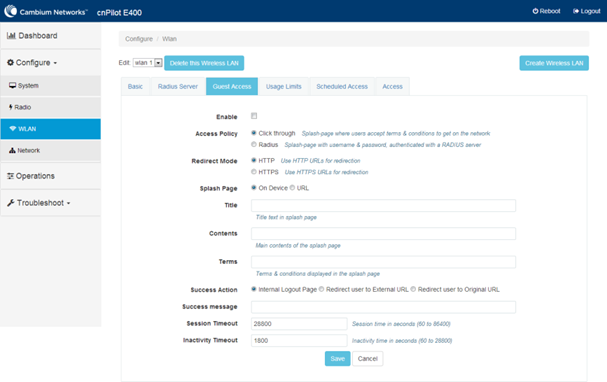Switch to the Access tab
This screenshot has height=382, width=607.
[393, 86]
